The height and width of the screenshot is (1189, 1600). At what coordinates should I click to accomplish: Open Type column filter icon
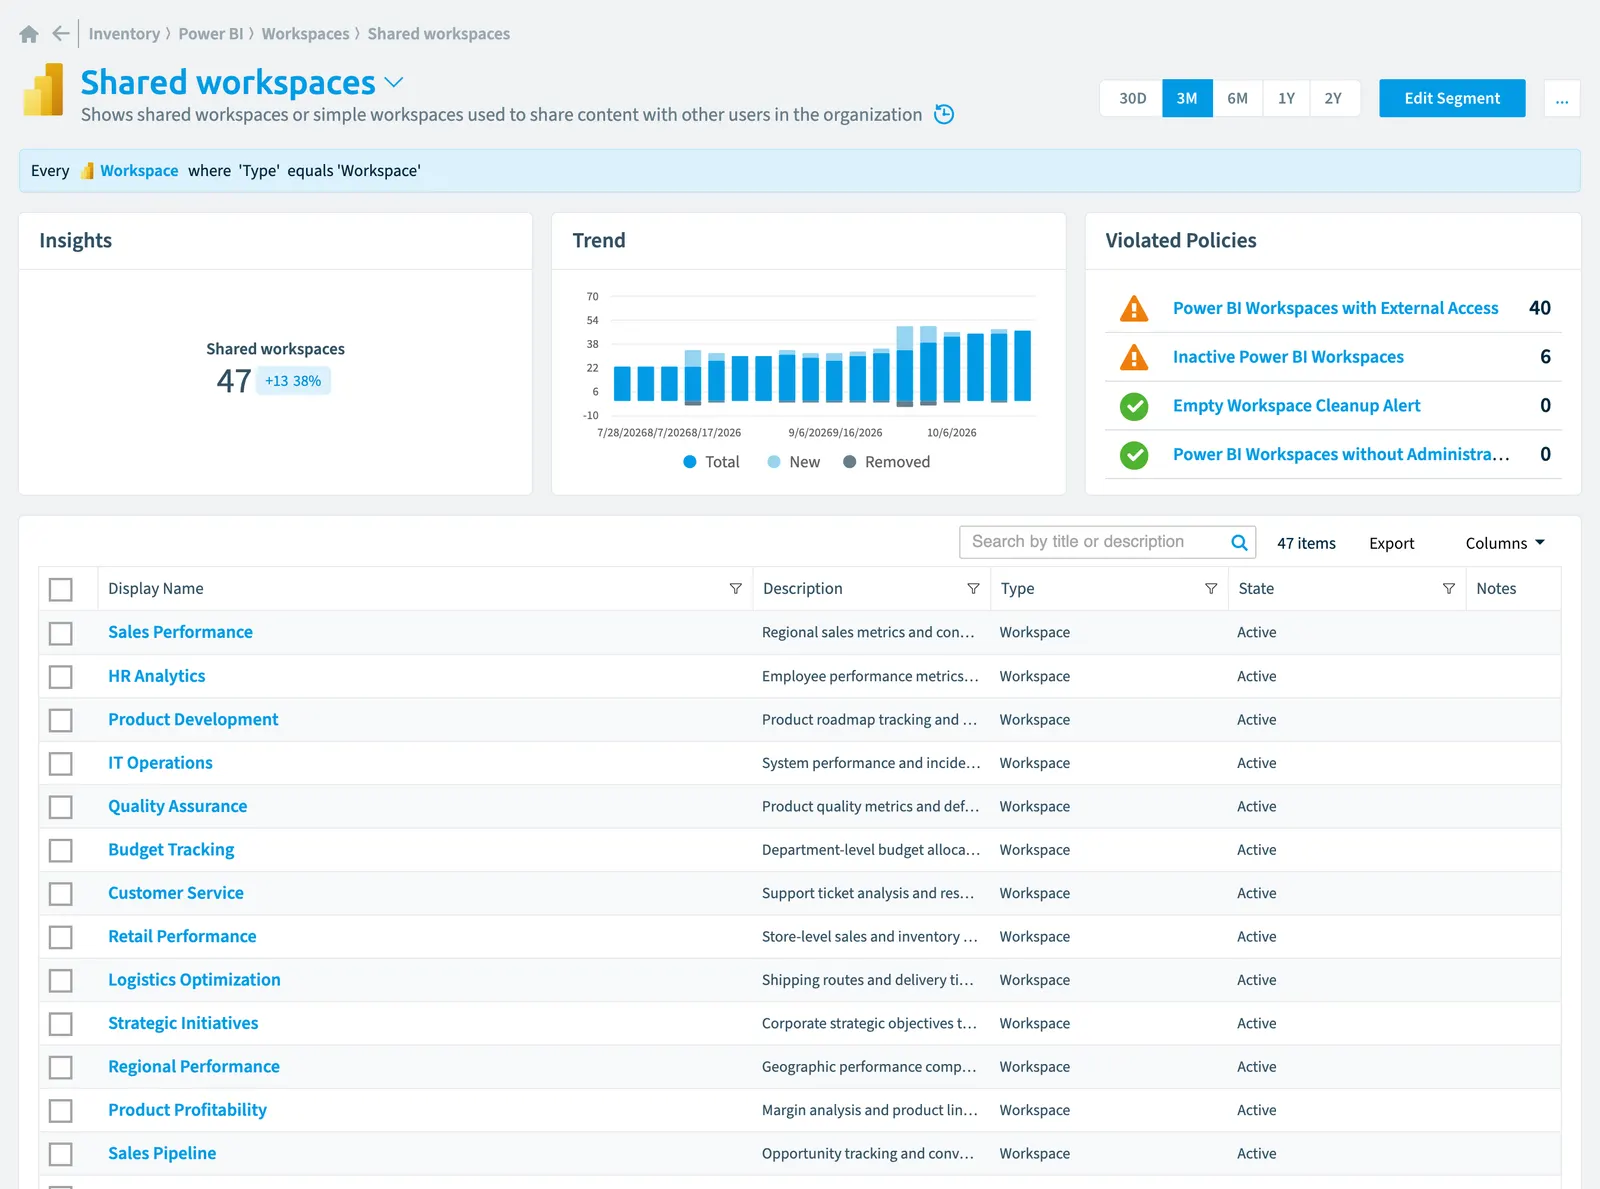click(x=1211, y=589)
